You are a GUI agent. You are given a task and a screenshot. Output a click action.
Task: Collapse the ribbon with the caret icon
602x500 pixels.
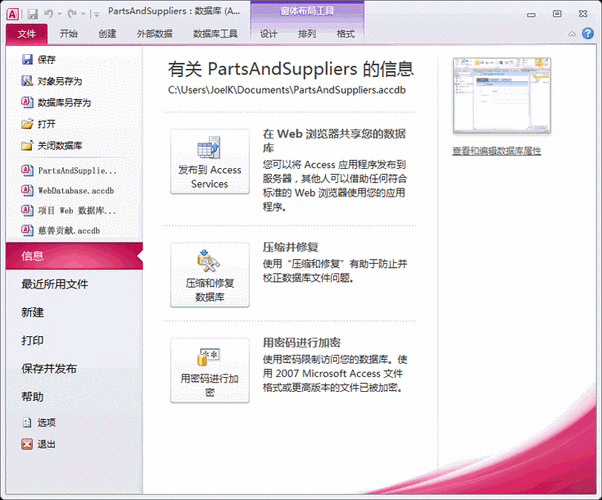[x=572, y=34]
